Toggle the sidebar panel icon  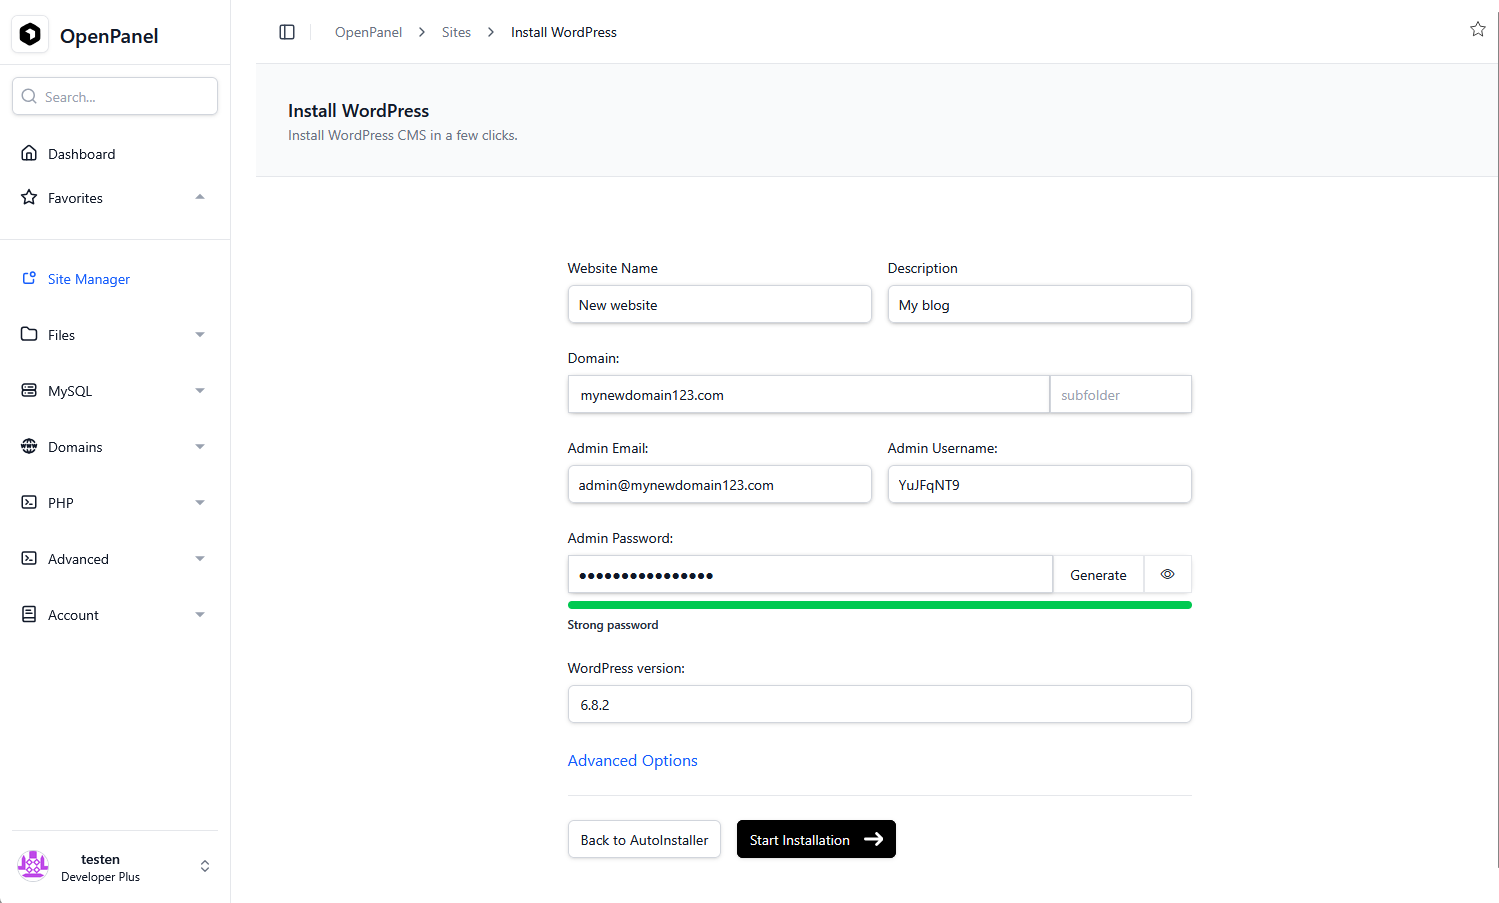(287, 32)
